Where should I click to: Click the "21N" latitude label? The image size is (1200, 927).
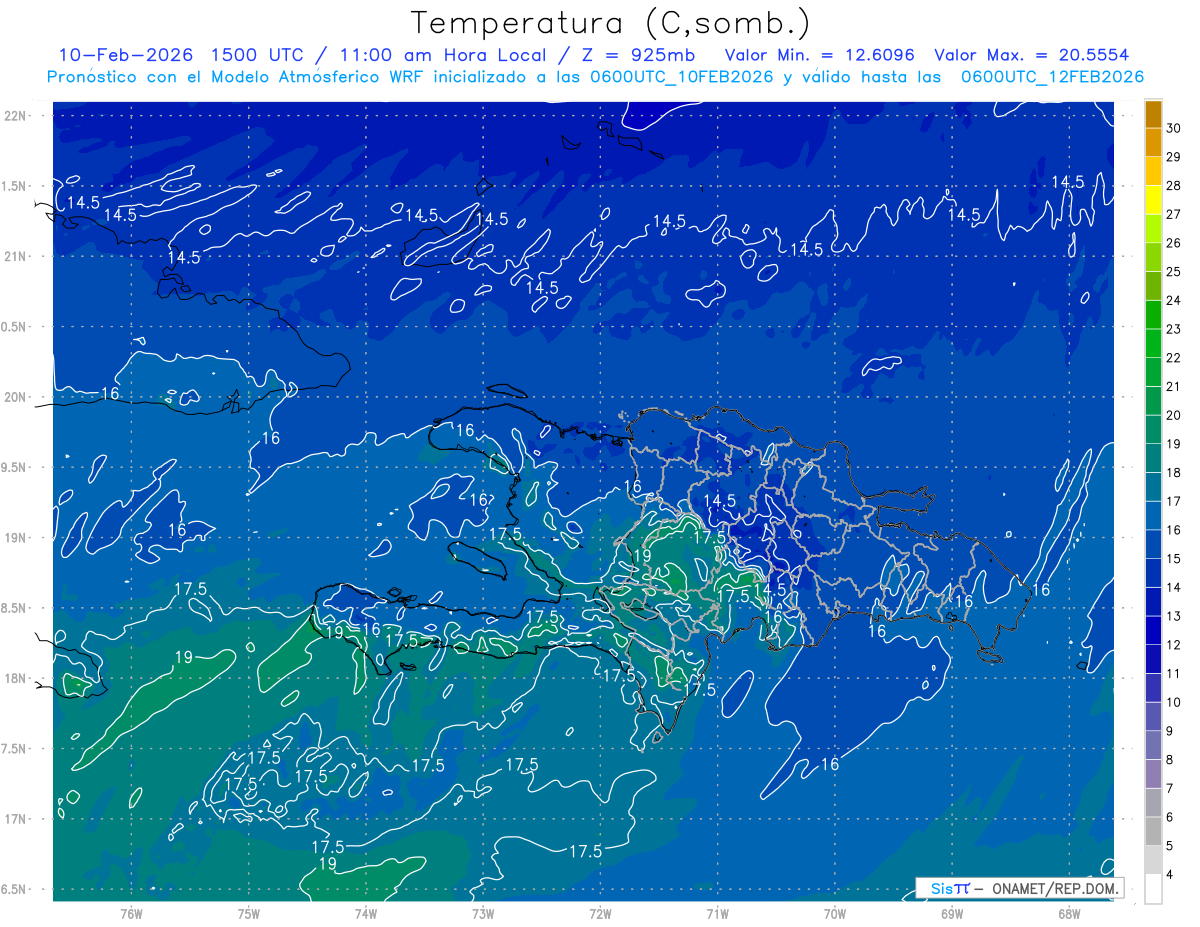pos(15,256)
